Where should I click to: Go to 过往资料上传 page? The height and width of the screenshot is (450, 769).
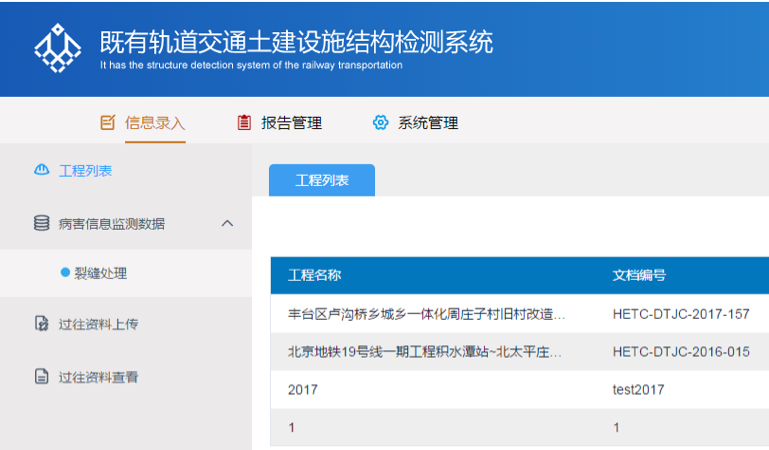coord(98,324)
